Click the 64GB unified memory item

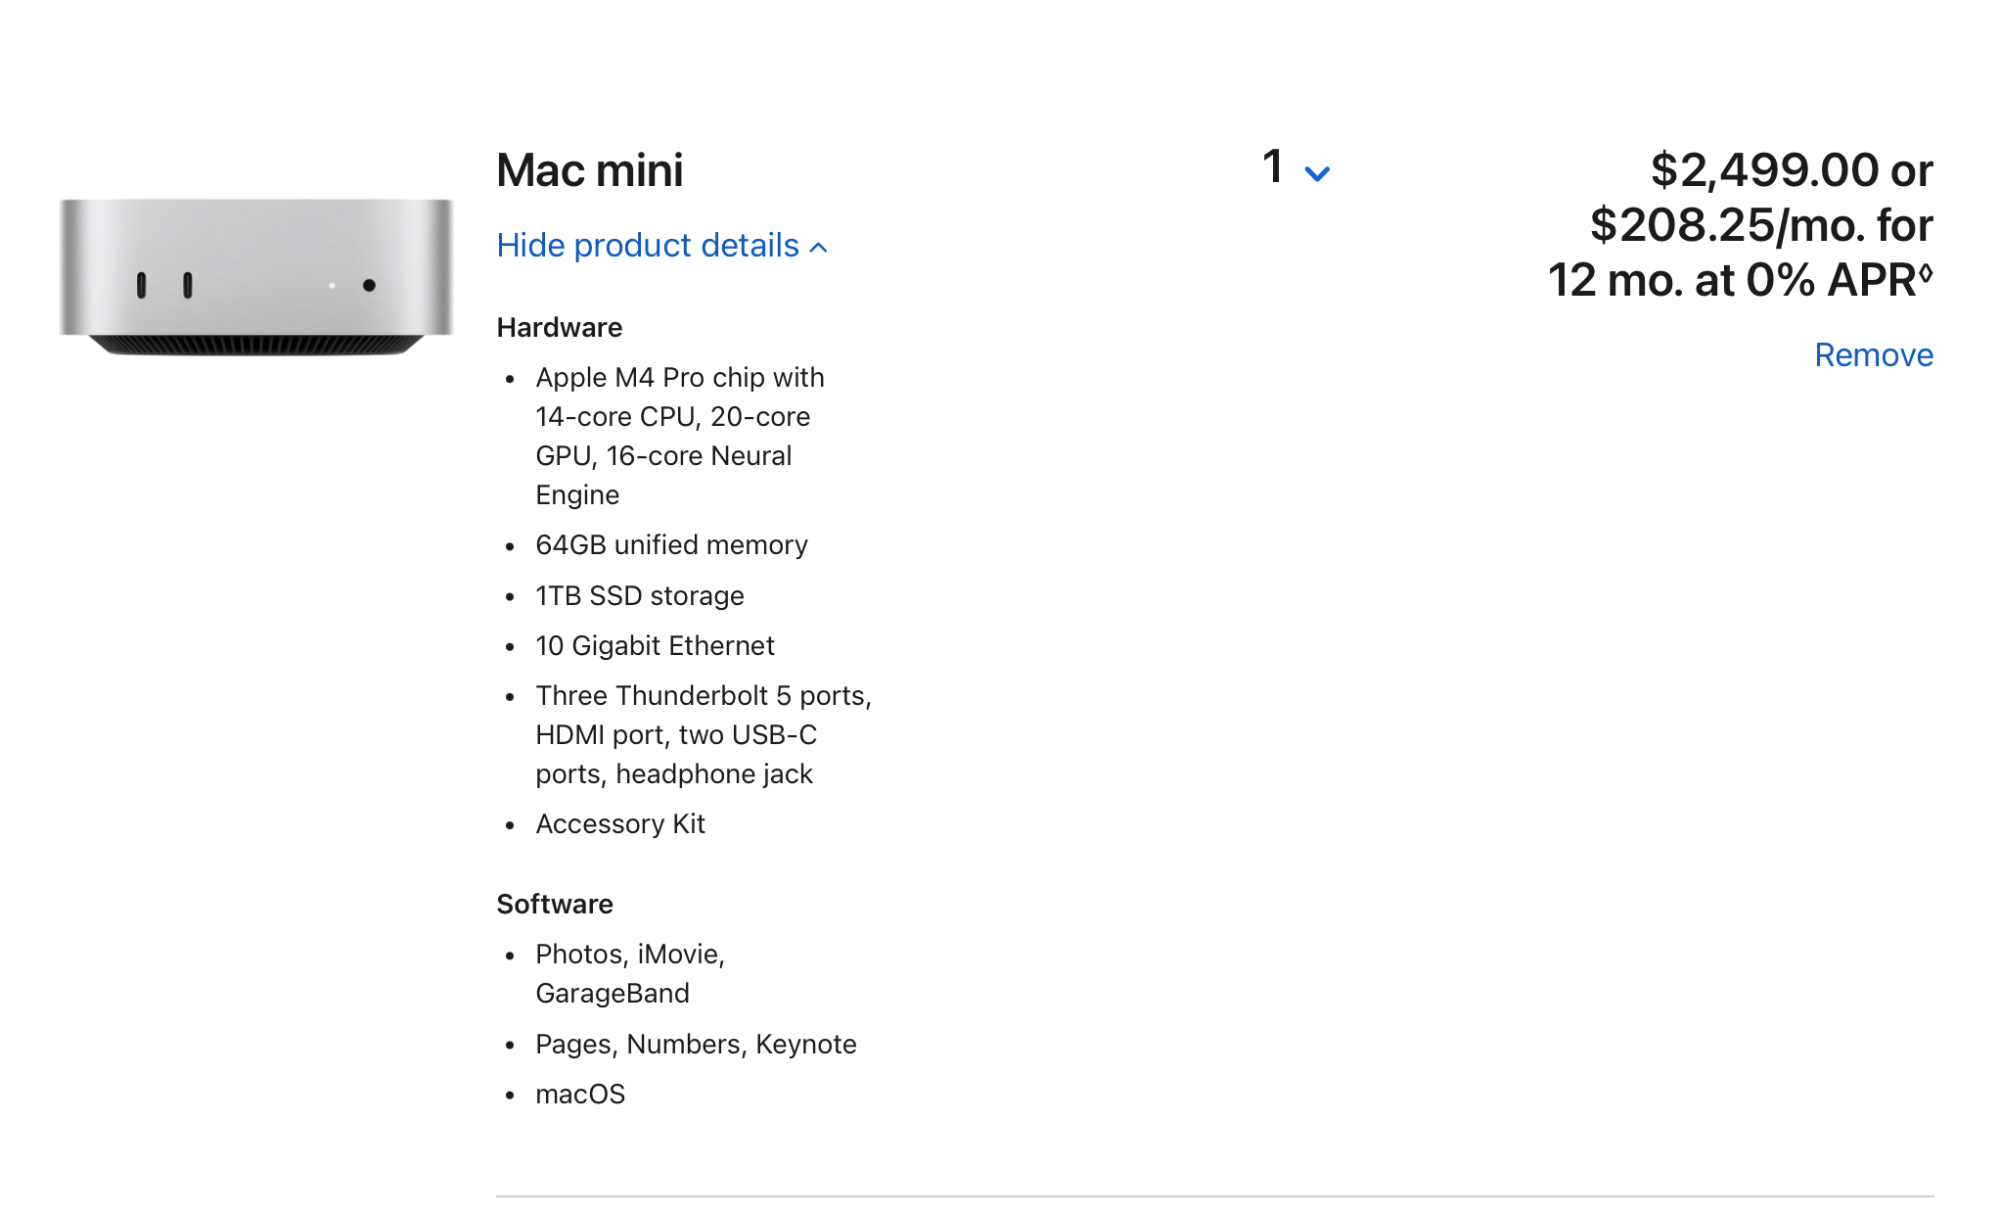[671, 545]
